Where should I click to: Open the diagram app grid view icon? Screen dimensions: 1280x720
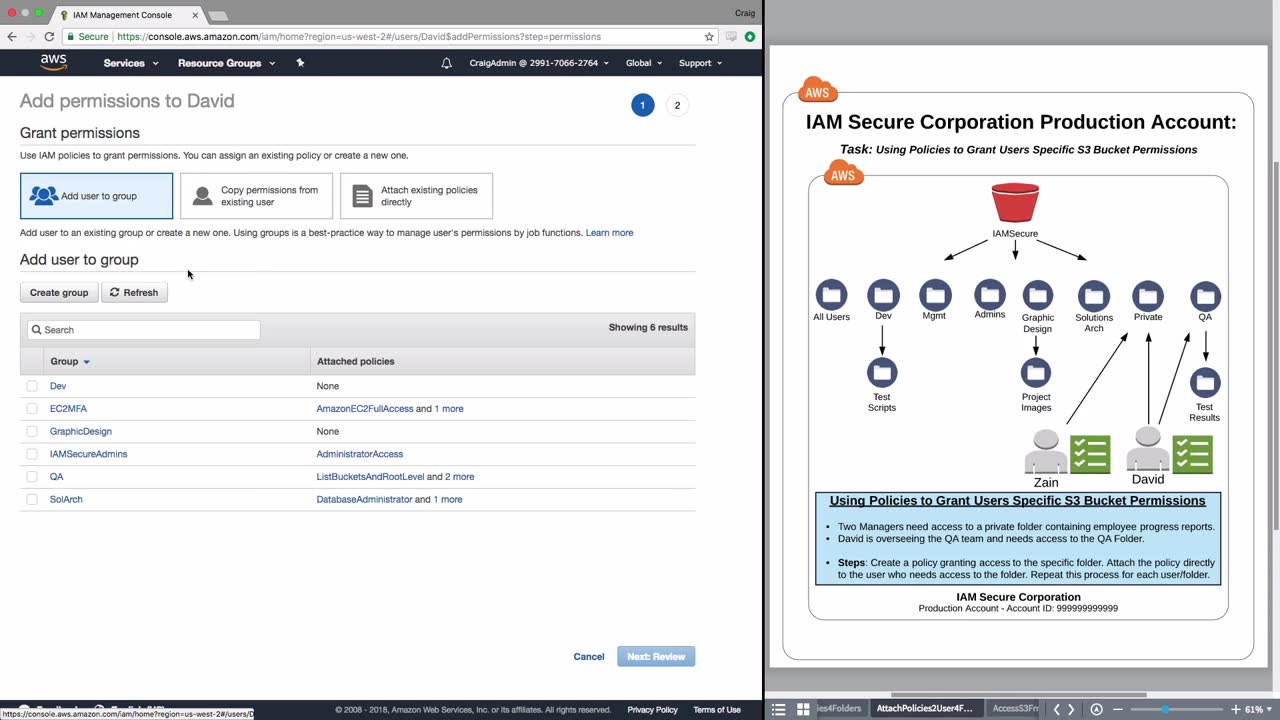(x=803, y=710)
